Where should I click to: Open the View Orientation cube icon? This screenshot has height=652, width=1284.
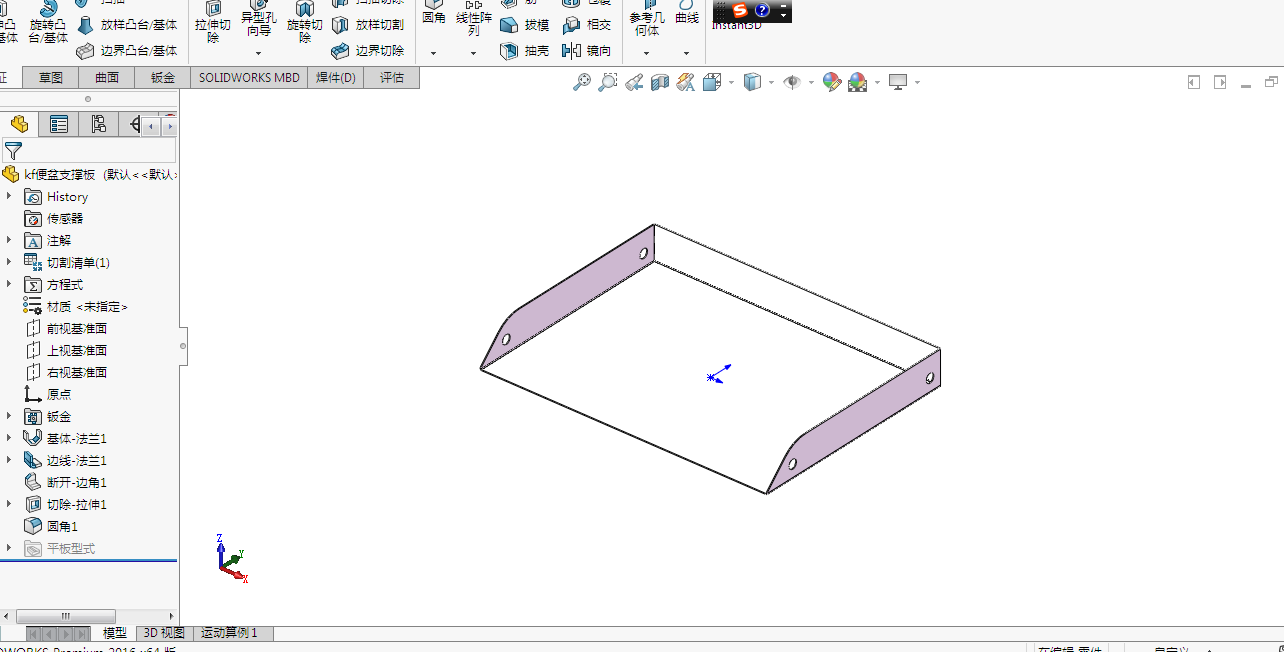click(x=712, y=82)
